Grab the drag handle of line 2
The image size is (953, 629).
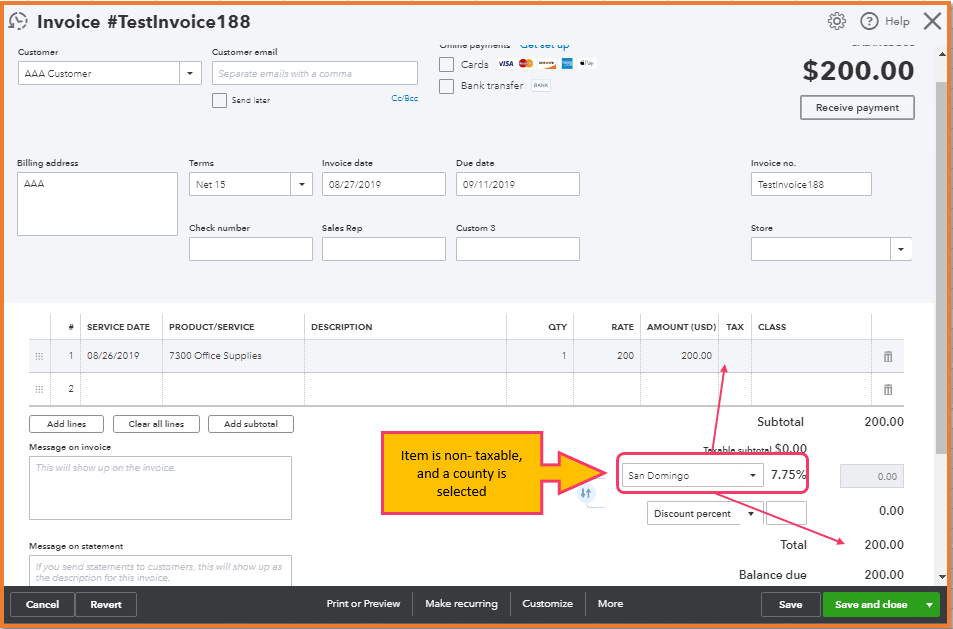[40, 390]
